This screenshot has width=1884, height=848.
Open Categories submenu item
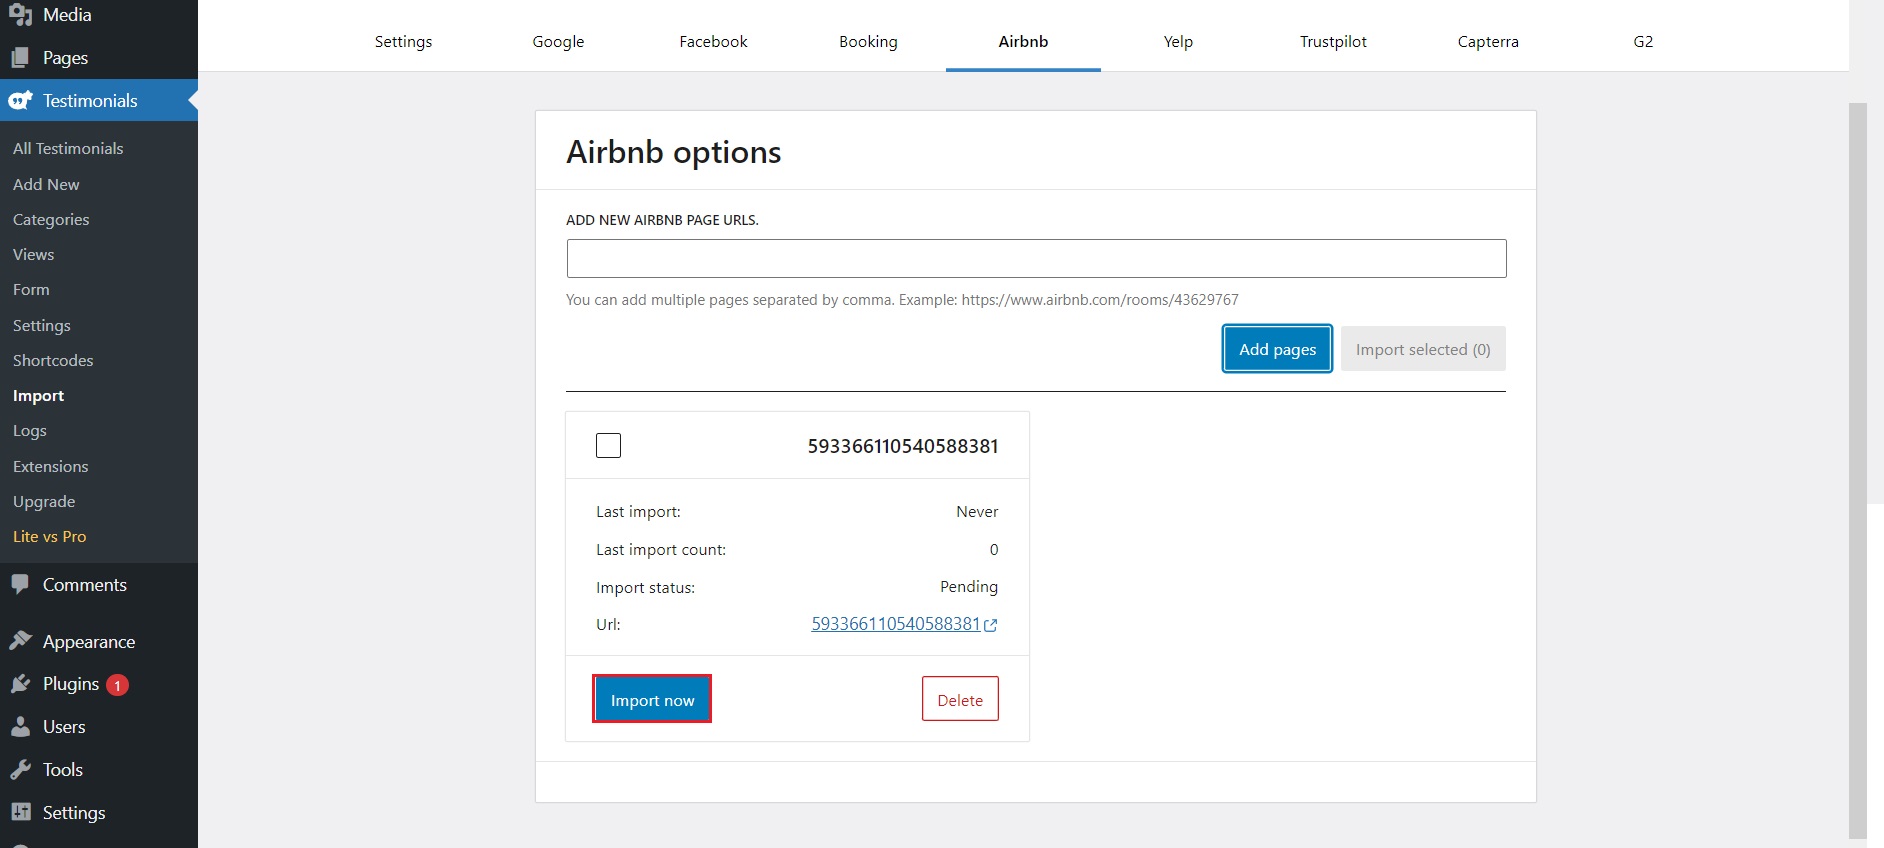(51, 219)
